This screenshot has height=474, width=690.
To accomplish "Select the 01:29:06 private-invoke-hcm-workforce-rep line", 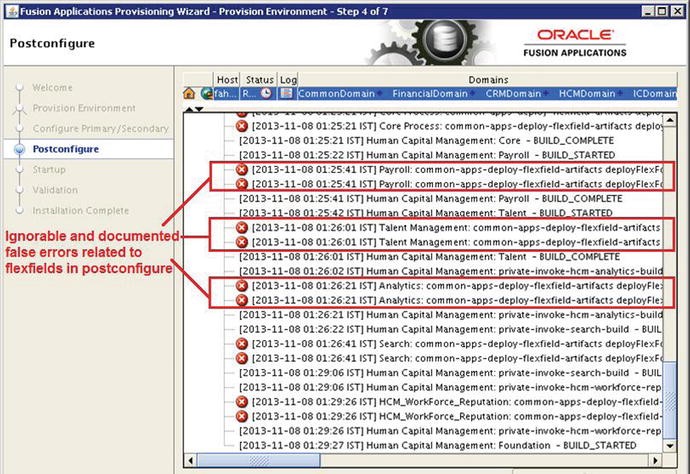I will (451, 388).
